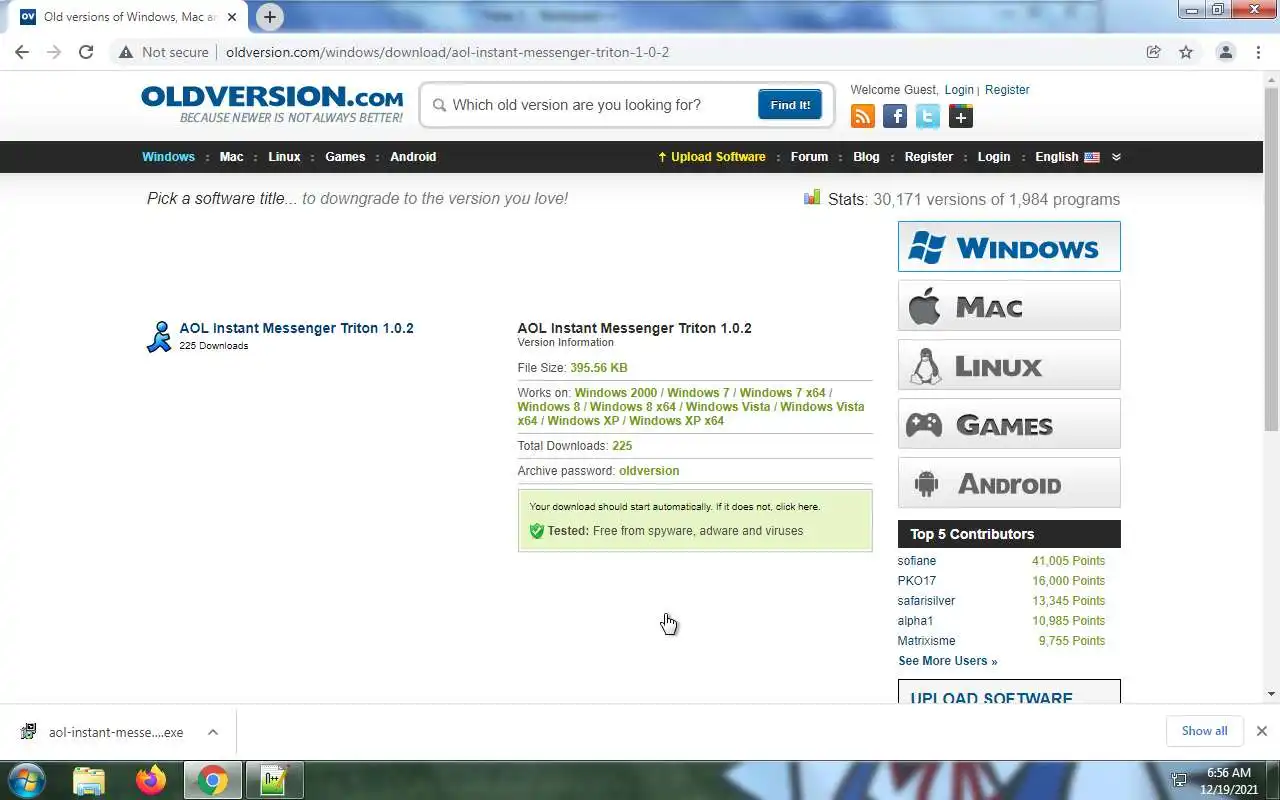Click the Chrome taskbar icon
Image resolution: width=1280 pixels, height=800 pixels.
tap(212, 780)
